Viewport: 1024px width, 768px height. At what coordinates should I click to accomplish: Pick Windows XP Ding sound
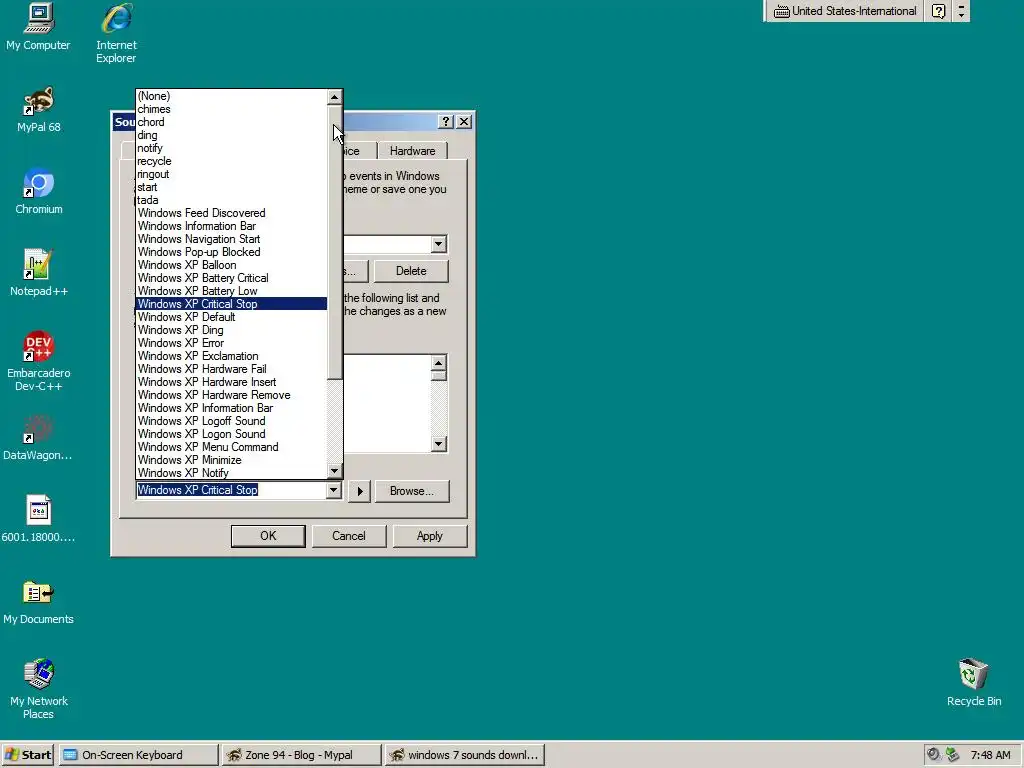(x=231, y=330)
